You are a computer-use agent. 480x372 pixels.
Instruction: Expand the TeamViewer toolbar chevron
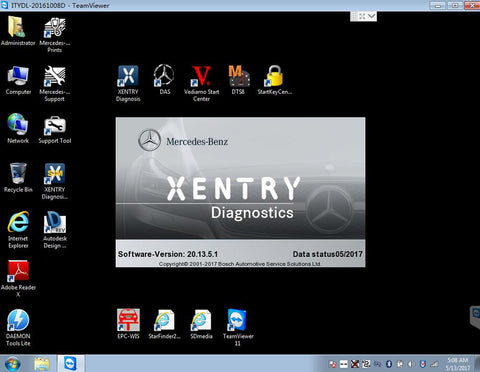[x=371, y=16]
